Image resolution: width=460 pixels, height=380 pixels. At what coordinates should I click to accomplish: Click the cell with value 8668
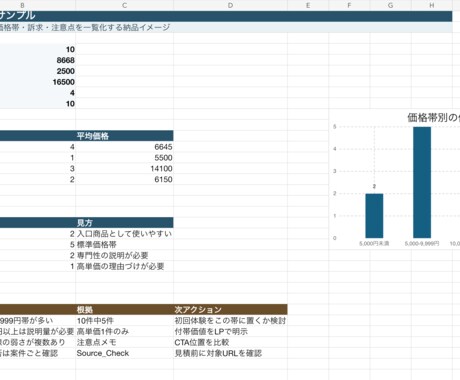pos(38,60)
